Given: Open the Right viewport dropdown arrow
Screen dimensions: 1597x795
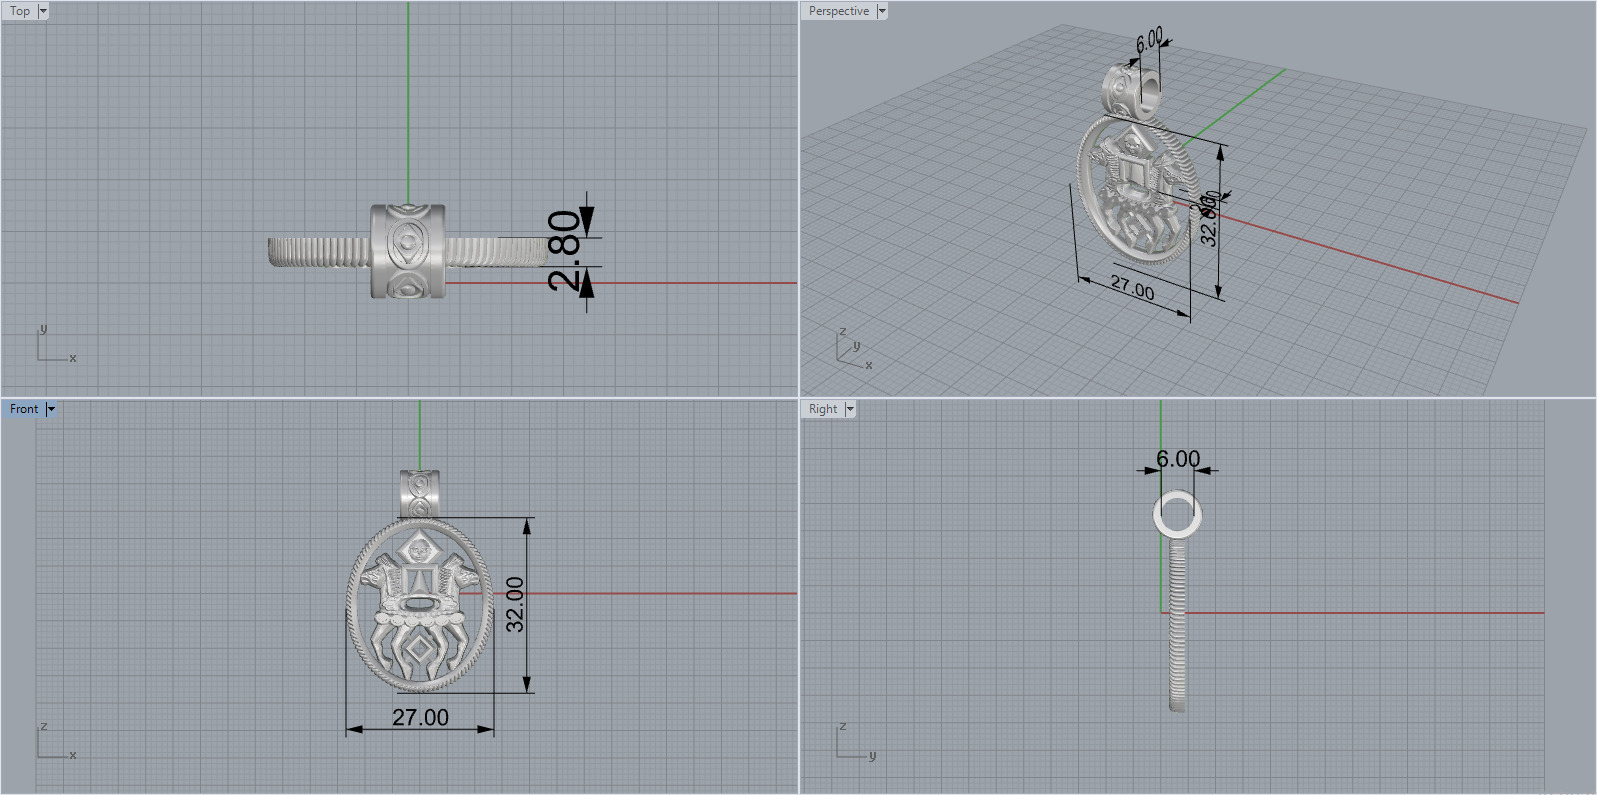Looking at the screenshot, I should [x=850, y=409].
